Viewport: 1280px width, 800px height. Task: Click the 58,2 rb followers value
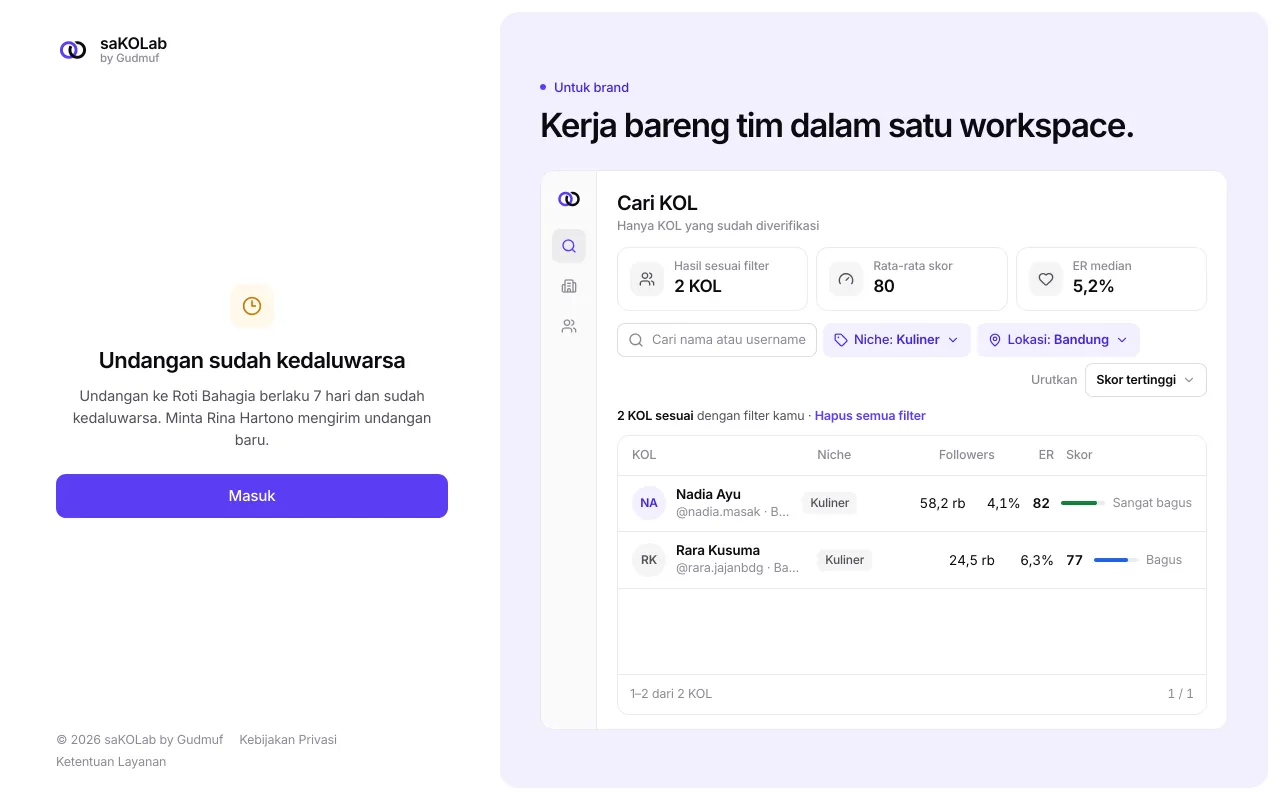(x=943, y=503)
